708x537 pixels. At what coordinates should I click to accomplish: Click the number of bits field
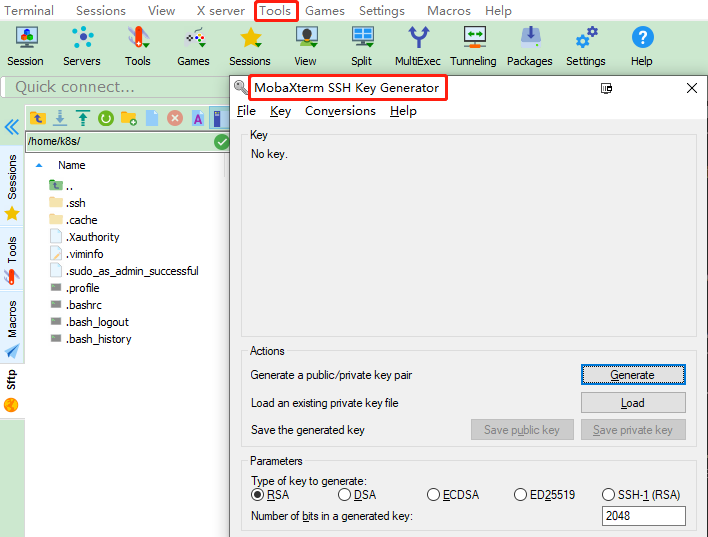coord(643,516)
